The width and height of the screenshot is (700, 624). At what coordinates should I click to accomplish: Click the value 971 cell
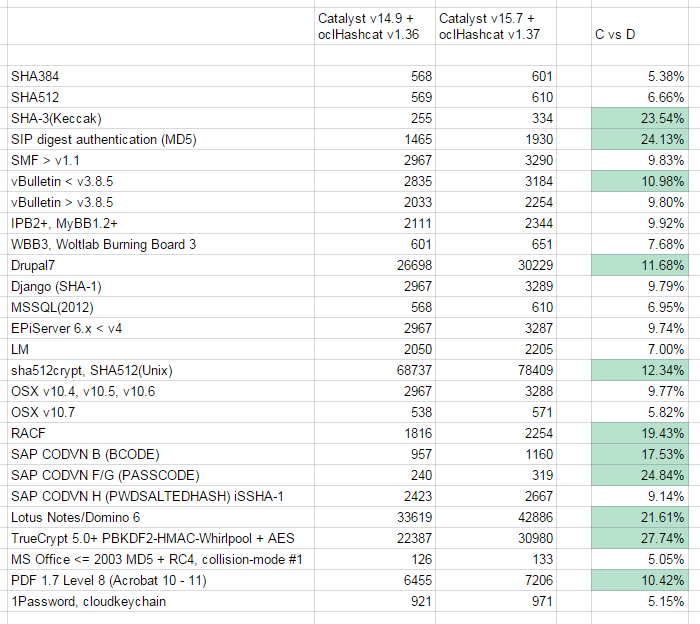[x=496, y=601]
